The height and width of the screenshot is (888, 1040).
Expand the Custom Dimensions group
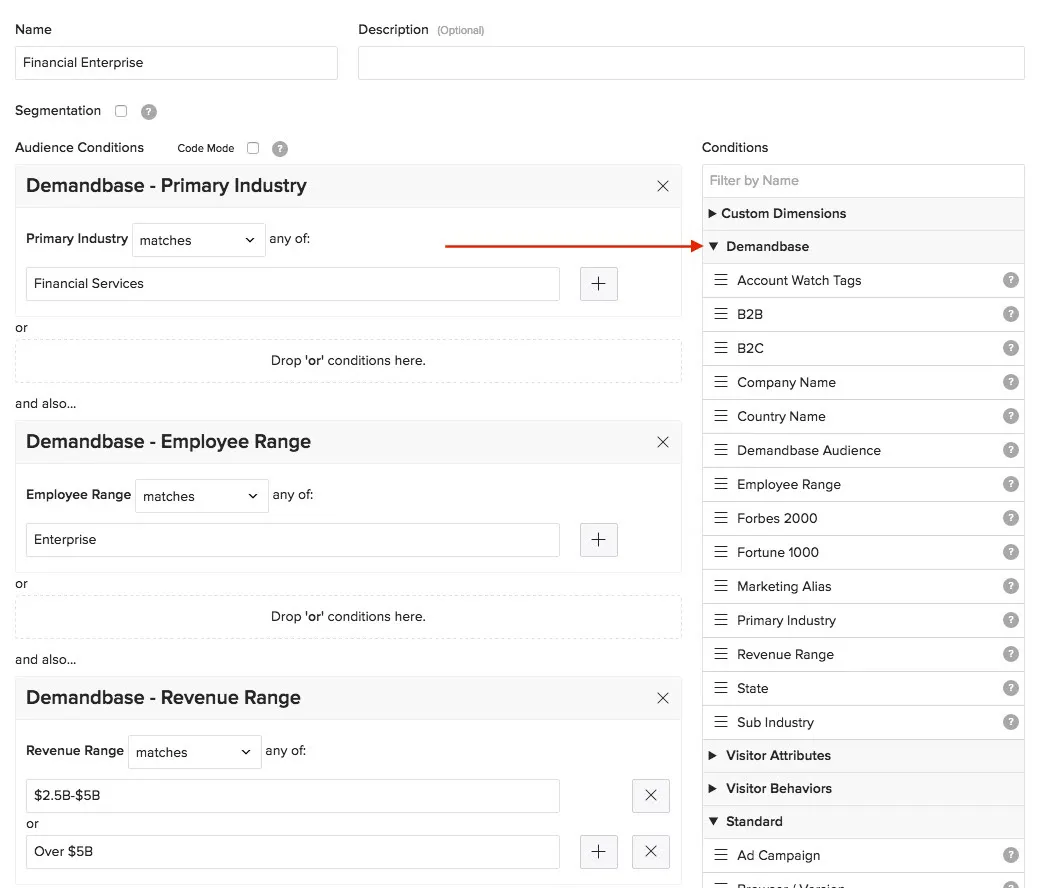863,214
